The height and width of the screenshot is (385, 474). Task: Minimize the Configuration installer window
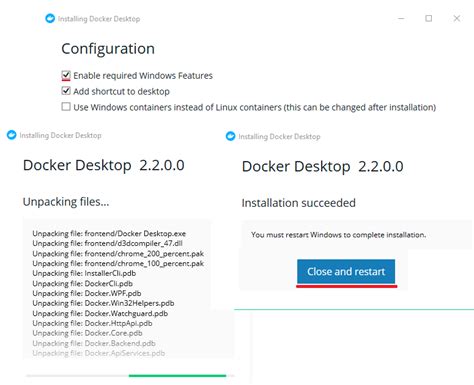[401, 18]
